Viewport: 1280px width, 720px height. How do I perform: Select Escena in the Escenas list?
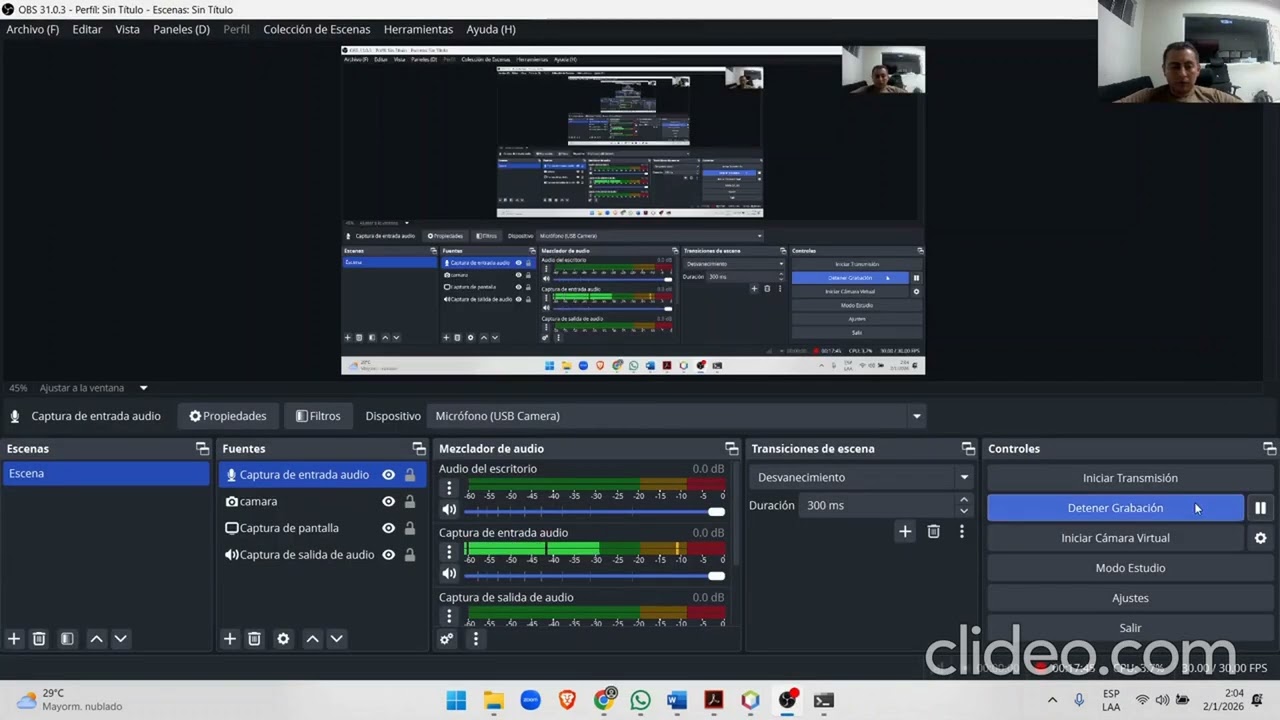pos(106,474)
